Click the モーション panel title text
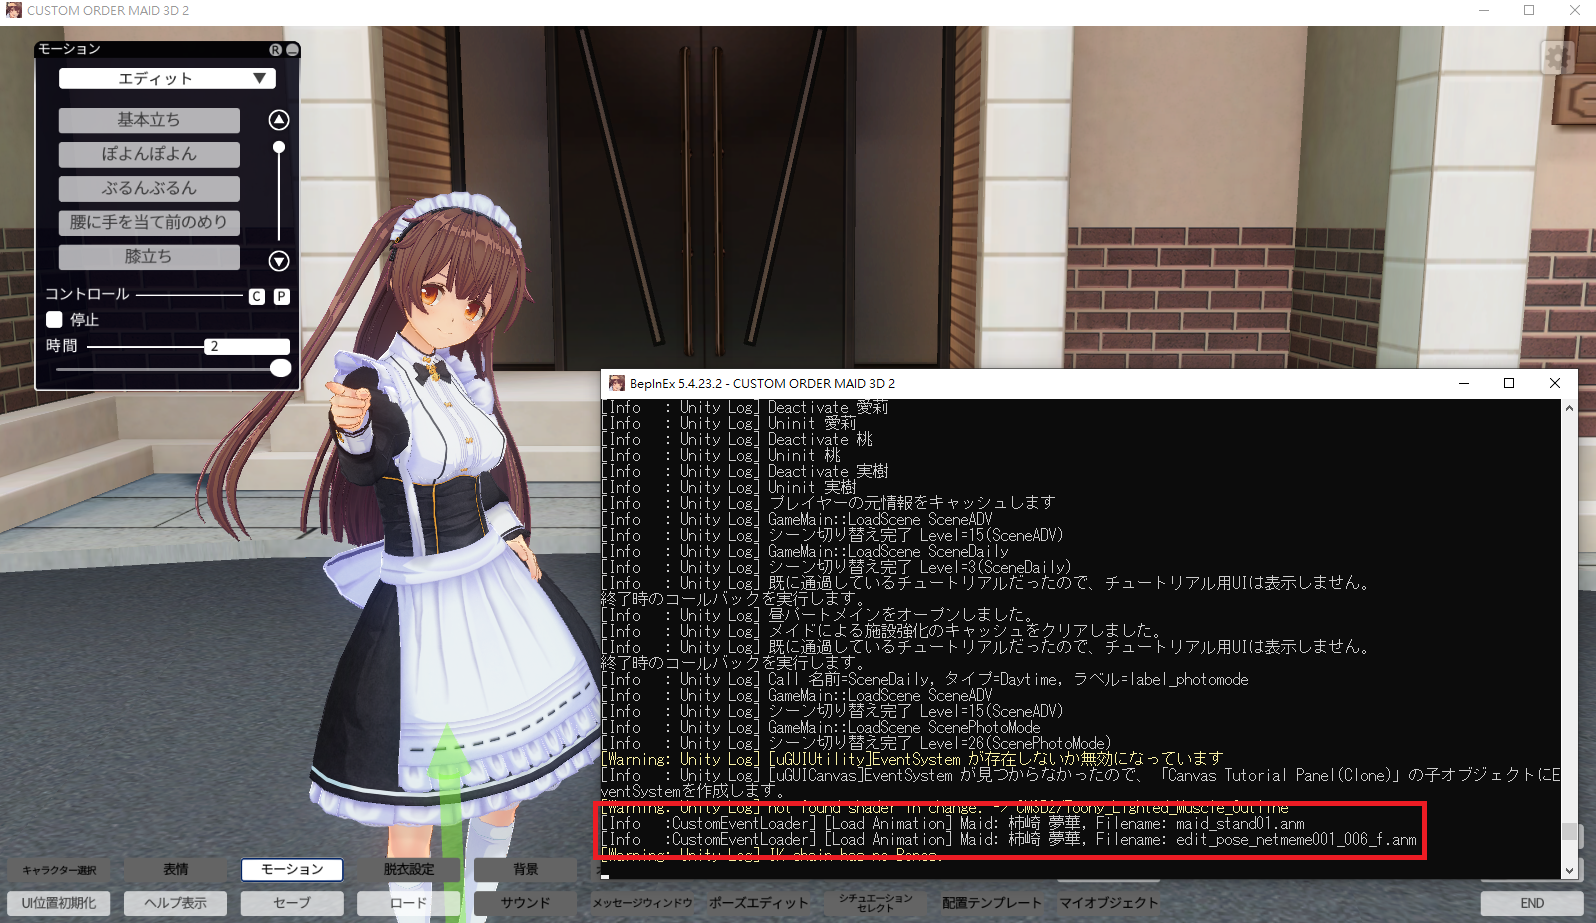1596x923 pixels. [x=69, y=49]
